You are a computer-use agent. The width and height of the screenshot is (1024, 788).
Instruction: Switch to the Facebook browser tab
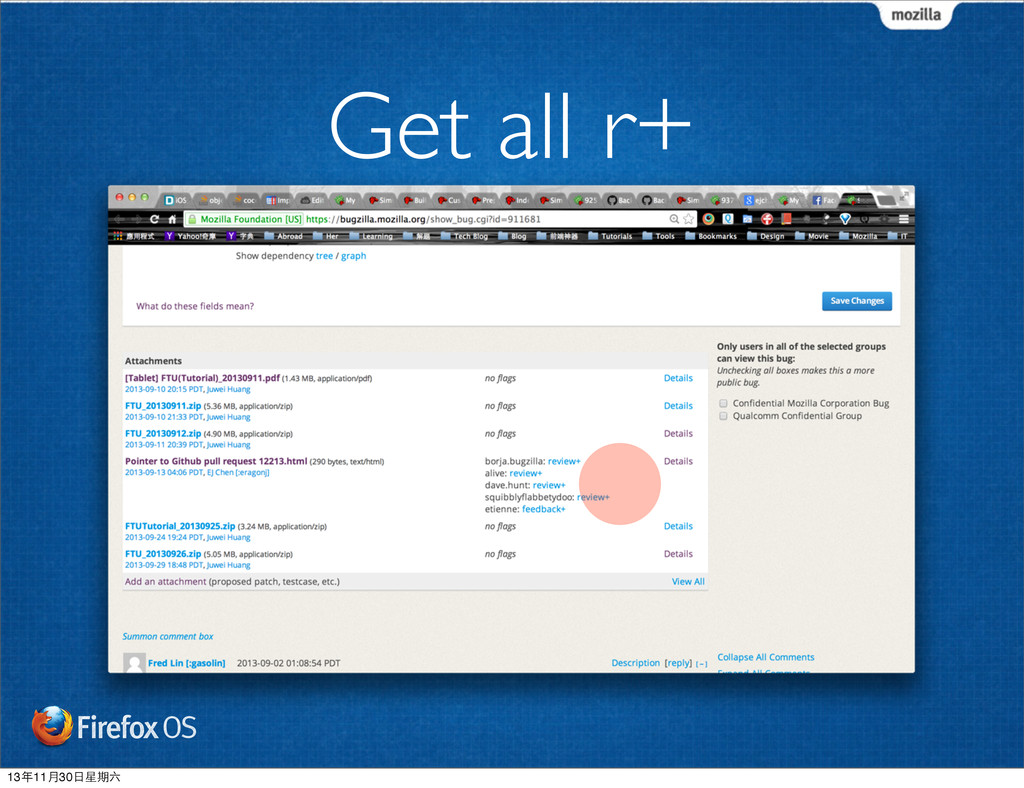(824, 200)
